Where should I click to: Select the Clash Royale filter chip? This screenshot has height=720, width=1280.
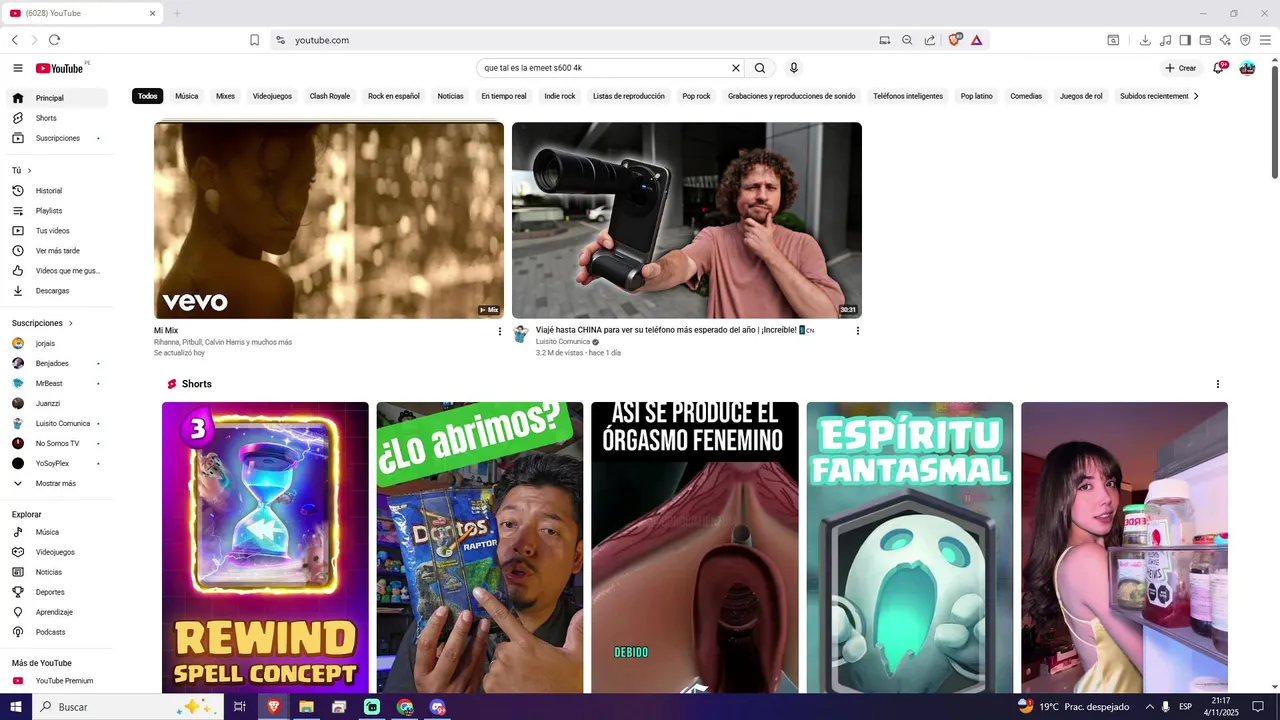pyautogui.click(x=330, y=96)
